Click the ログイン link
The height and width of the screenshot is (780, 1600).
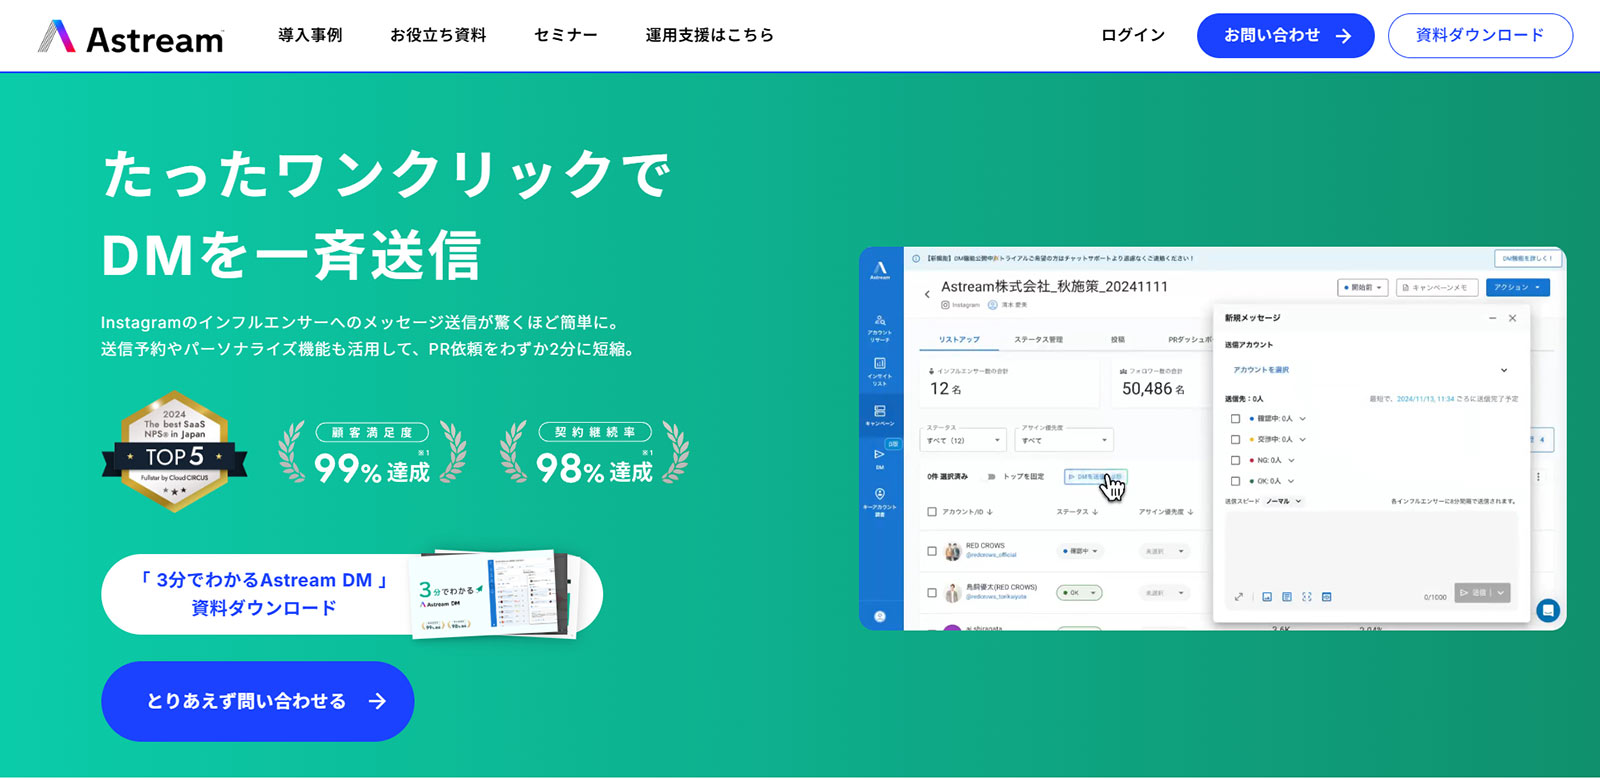[1133, 35]
